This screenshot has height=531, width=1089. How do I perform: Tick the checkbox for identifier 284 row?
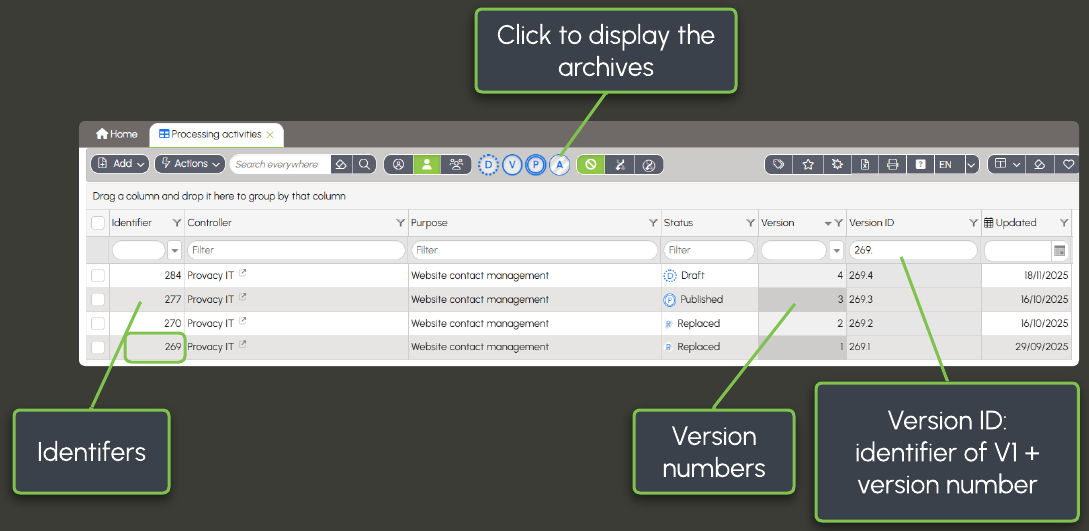(x=98, y=275)
